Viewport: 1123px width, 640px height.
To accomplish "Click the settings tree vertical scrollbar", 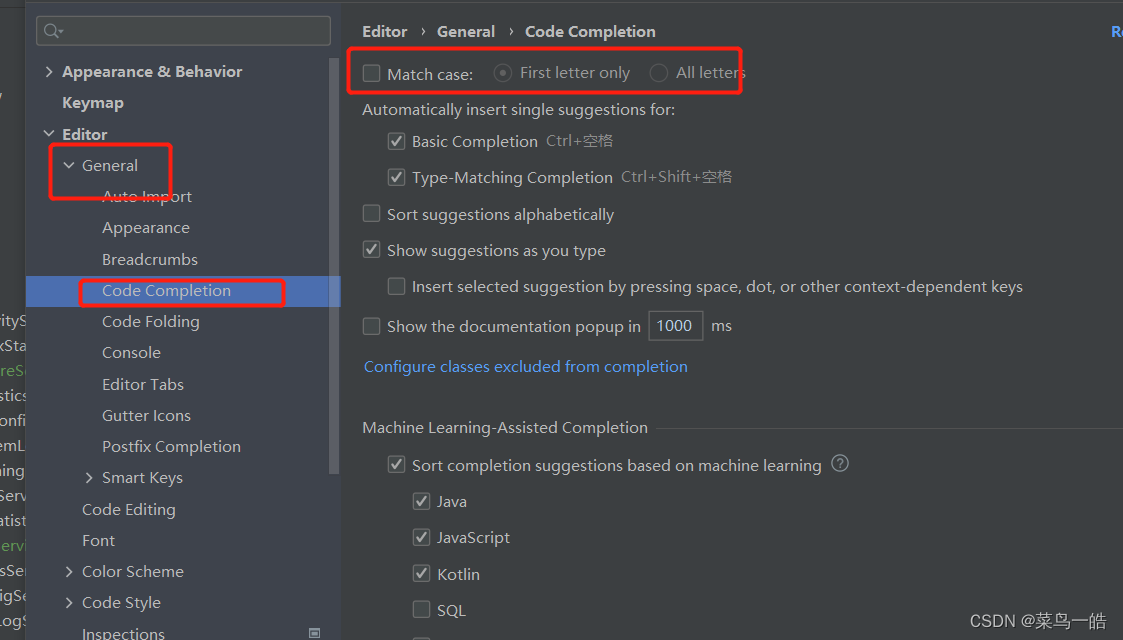I will coord(334,260).
